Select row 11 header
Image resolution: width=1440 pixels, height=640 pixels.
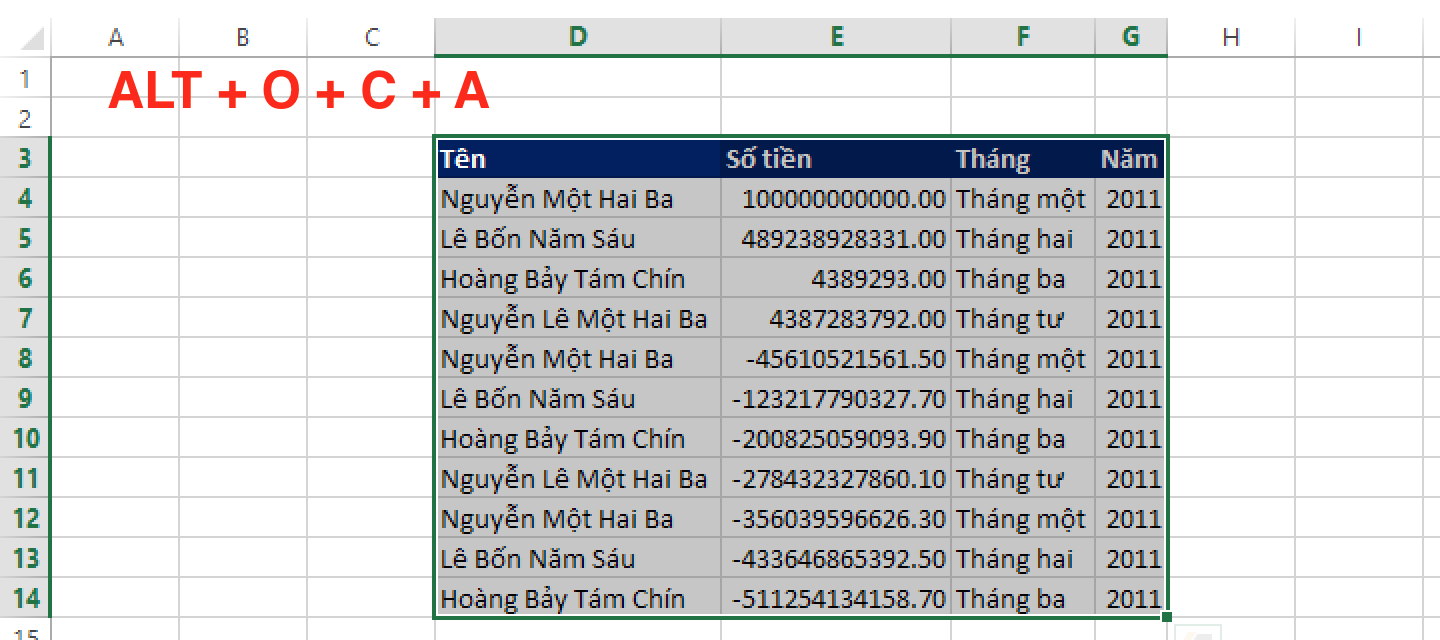click(25, 478)
